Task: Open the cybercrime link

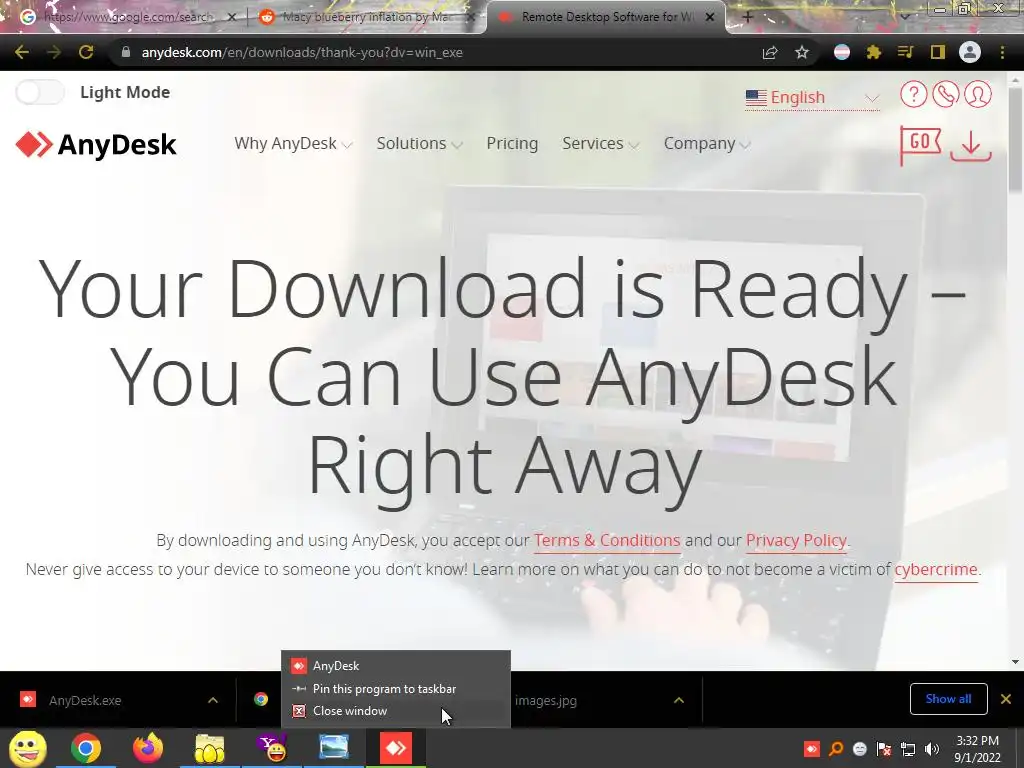Action: [x=936, y=569]
